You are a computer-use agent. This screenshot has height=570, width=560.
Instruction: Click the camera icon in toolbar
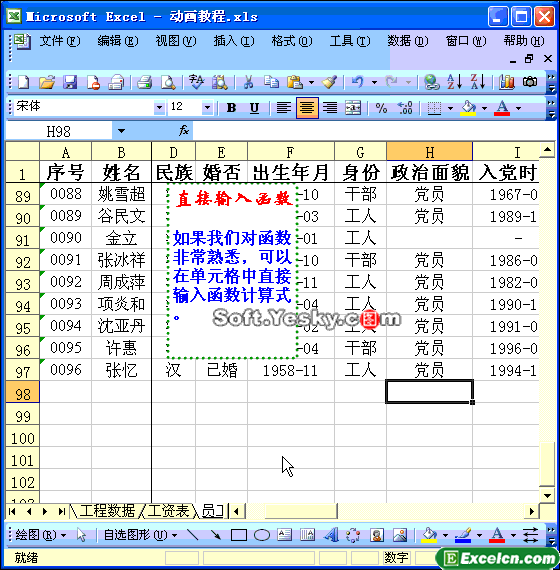530,82
